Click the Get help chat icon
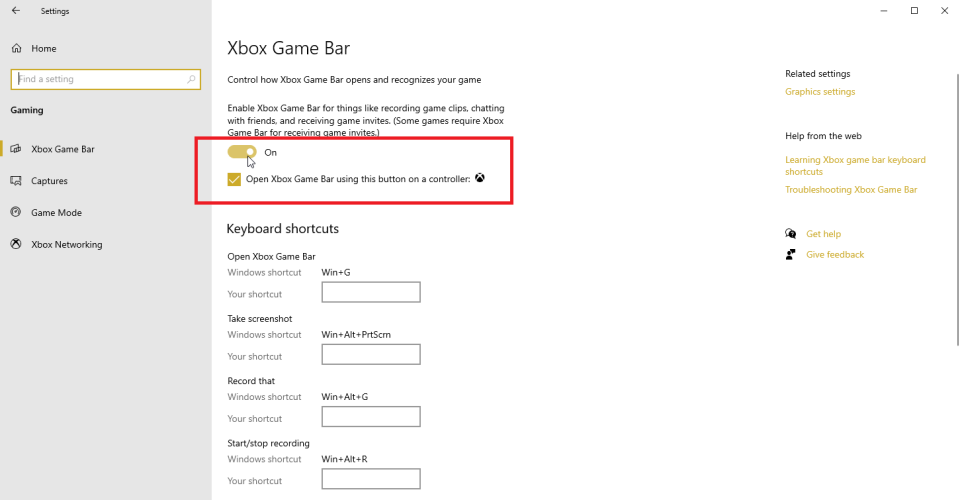This screenshot has height=500, width=960. point(790,234)
